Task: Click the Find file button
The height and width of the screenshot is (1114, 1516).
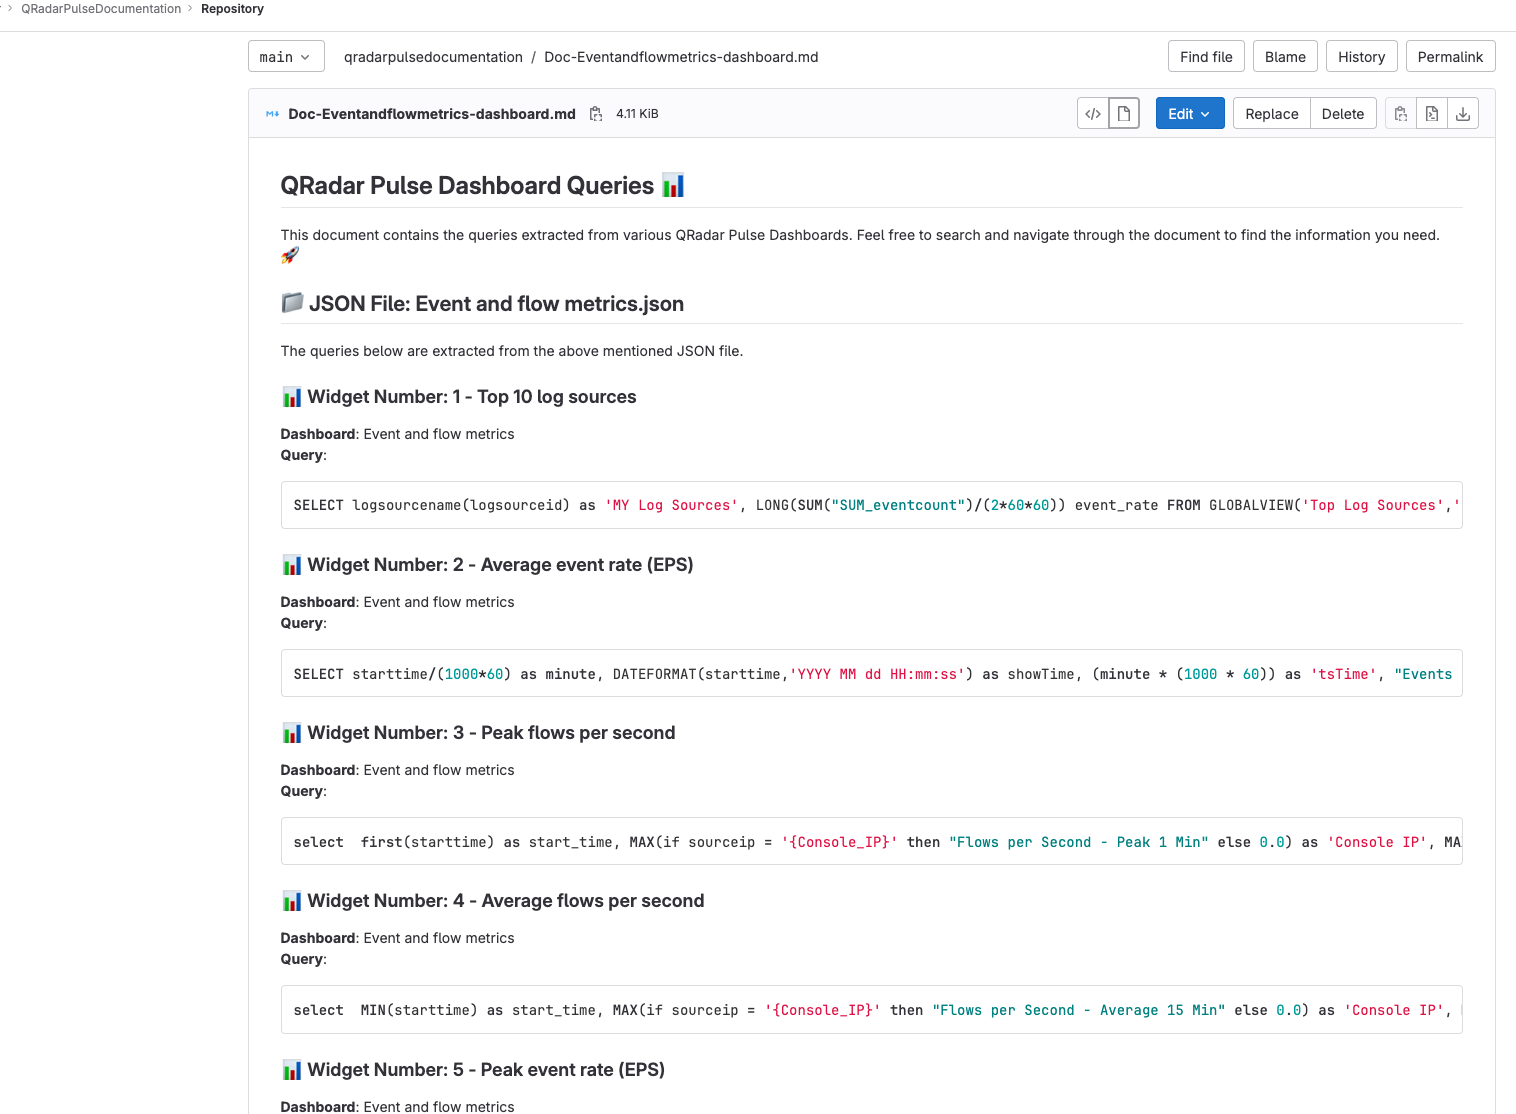Action: [1206, 57]
